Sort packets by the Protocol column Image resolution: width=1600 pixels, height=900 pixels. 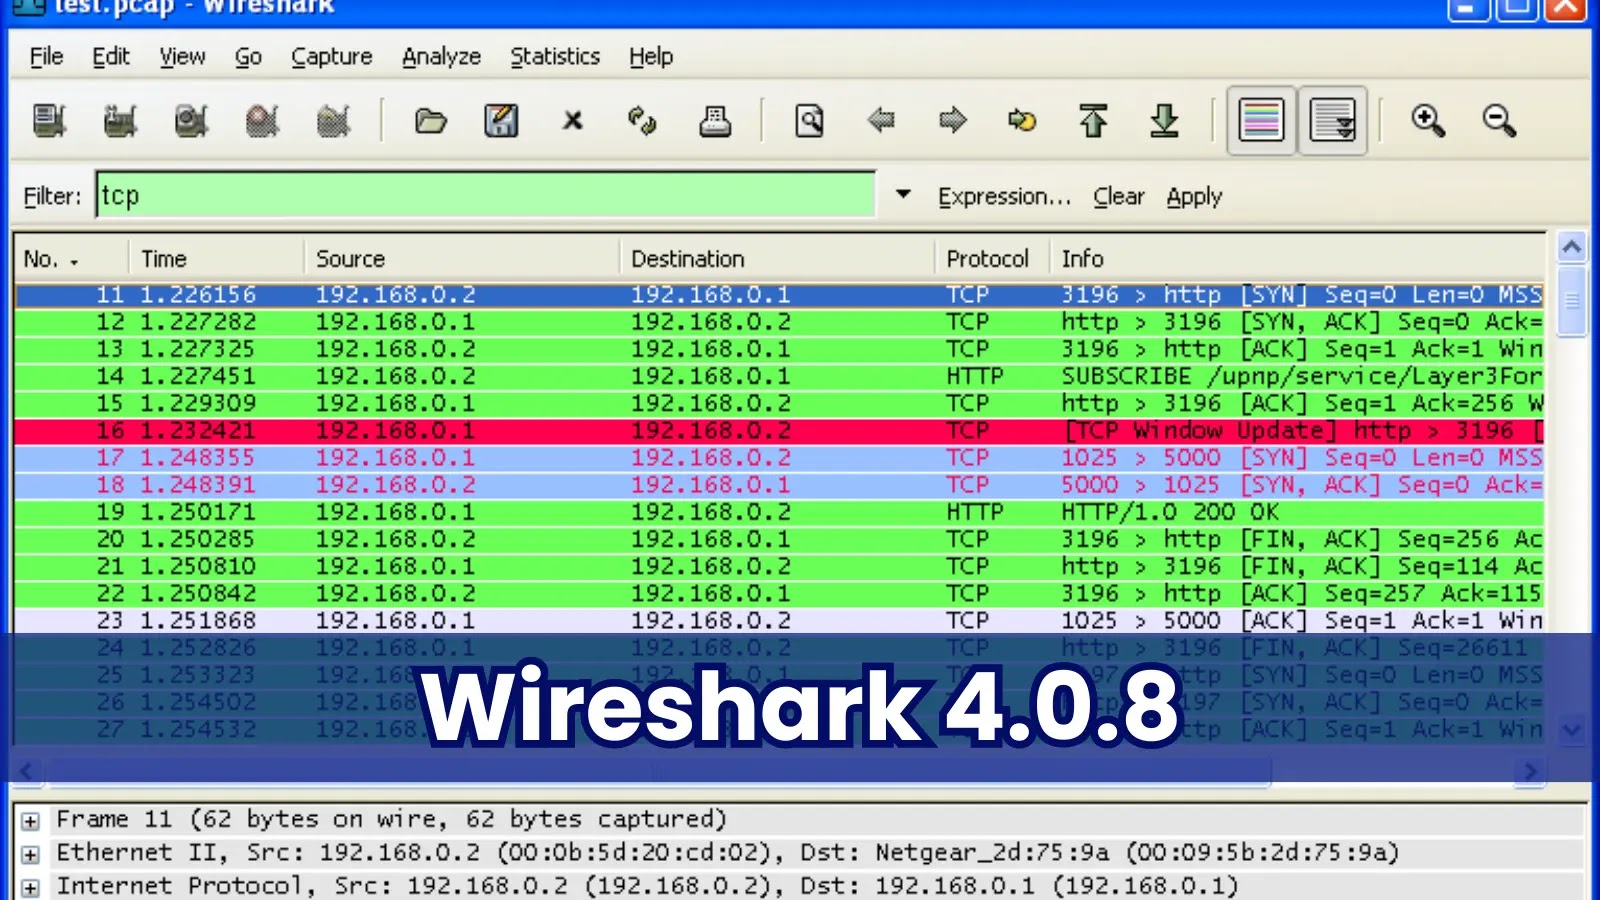[992, 259]
